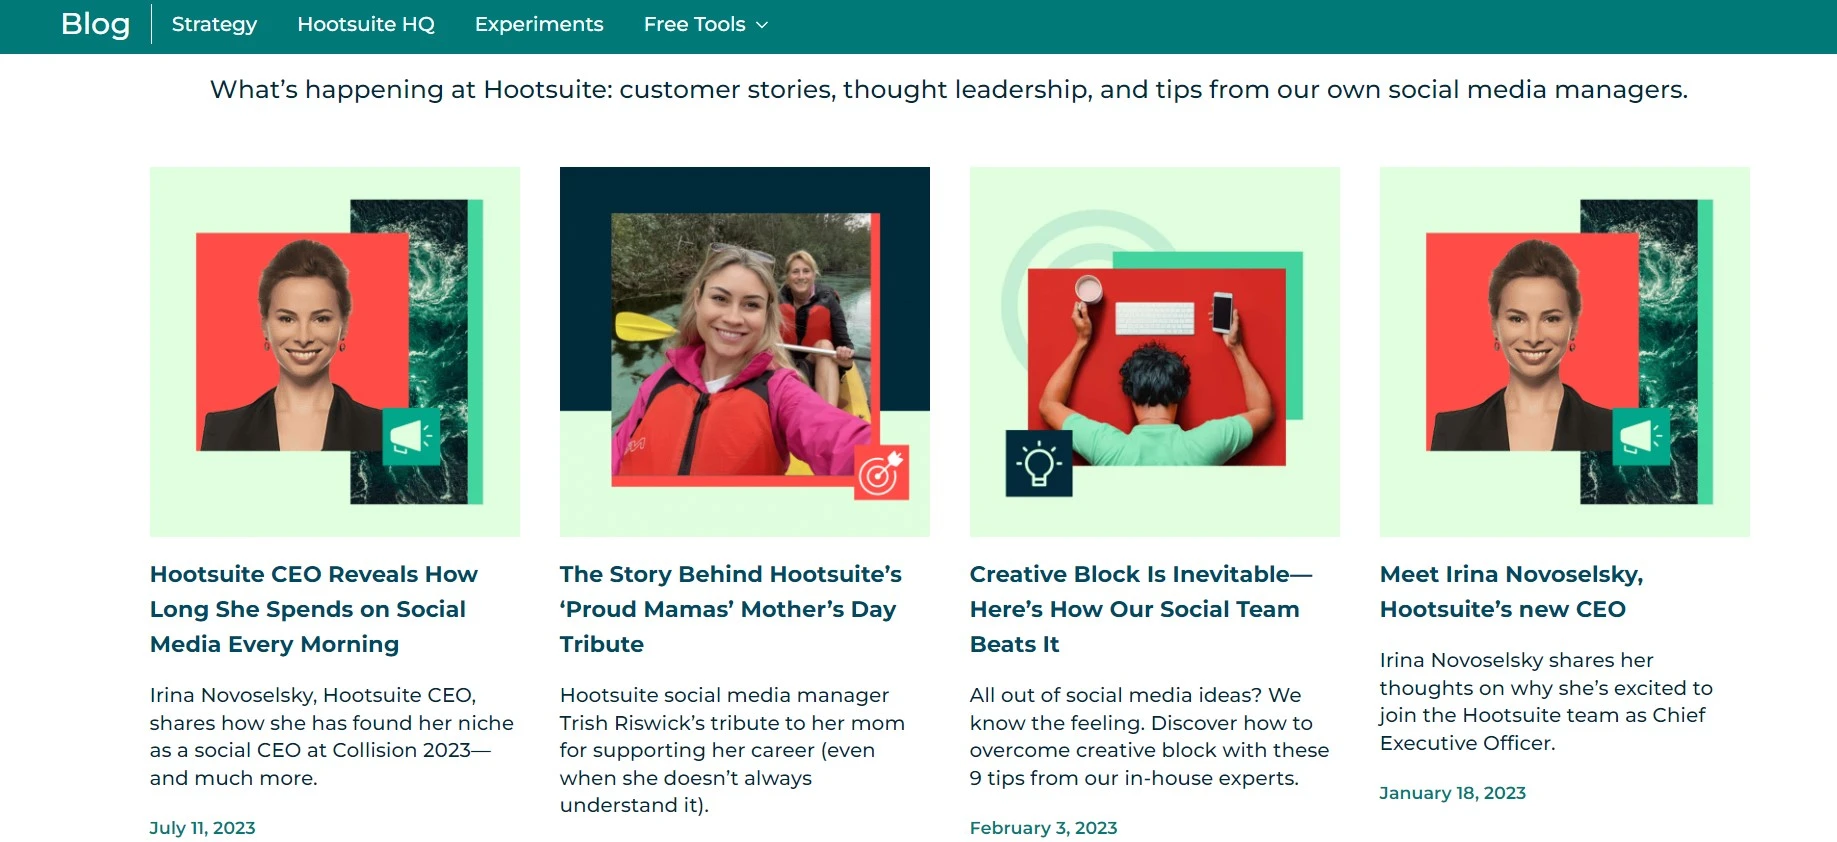Open the Free Tools menu
Image resolution: width=1837 pixels, height=842 pixels.
click(x=706, y=24)
